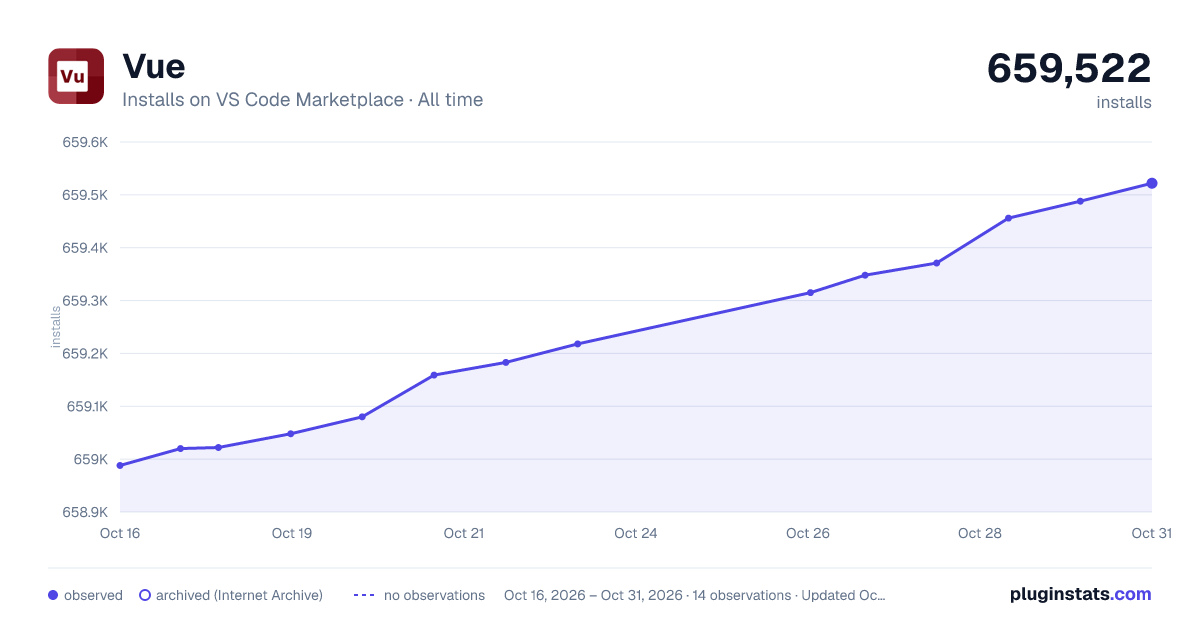The height and width of the screenshot is (630, 1200).
Task: Click the 'archived (Internet Archive)' legend circle
Action: tap(145, 595)
